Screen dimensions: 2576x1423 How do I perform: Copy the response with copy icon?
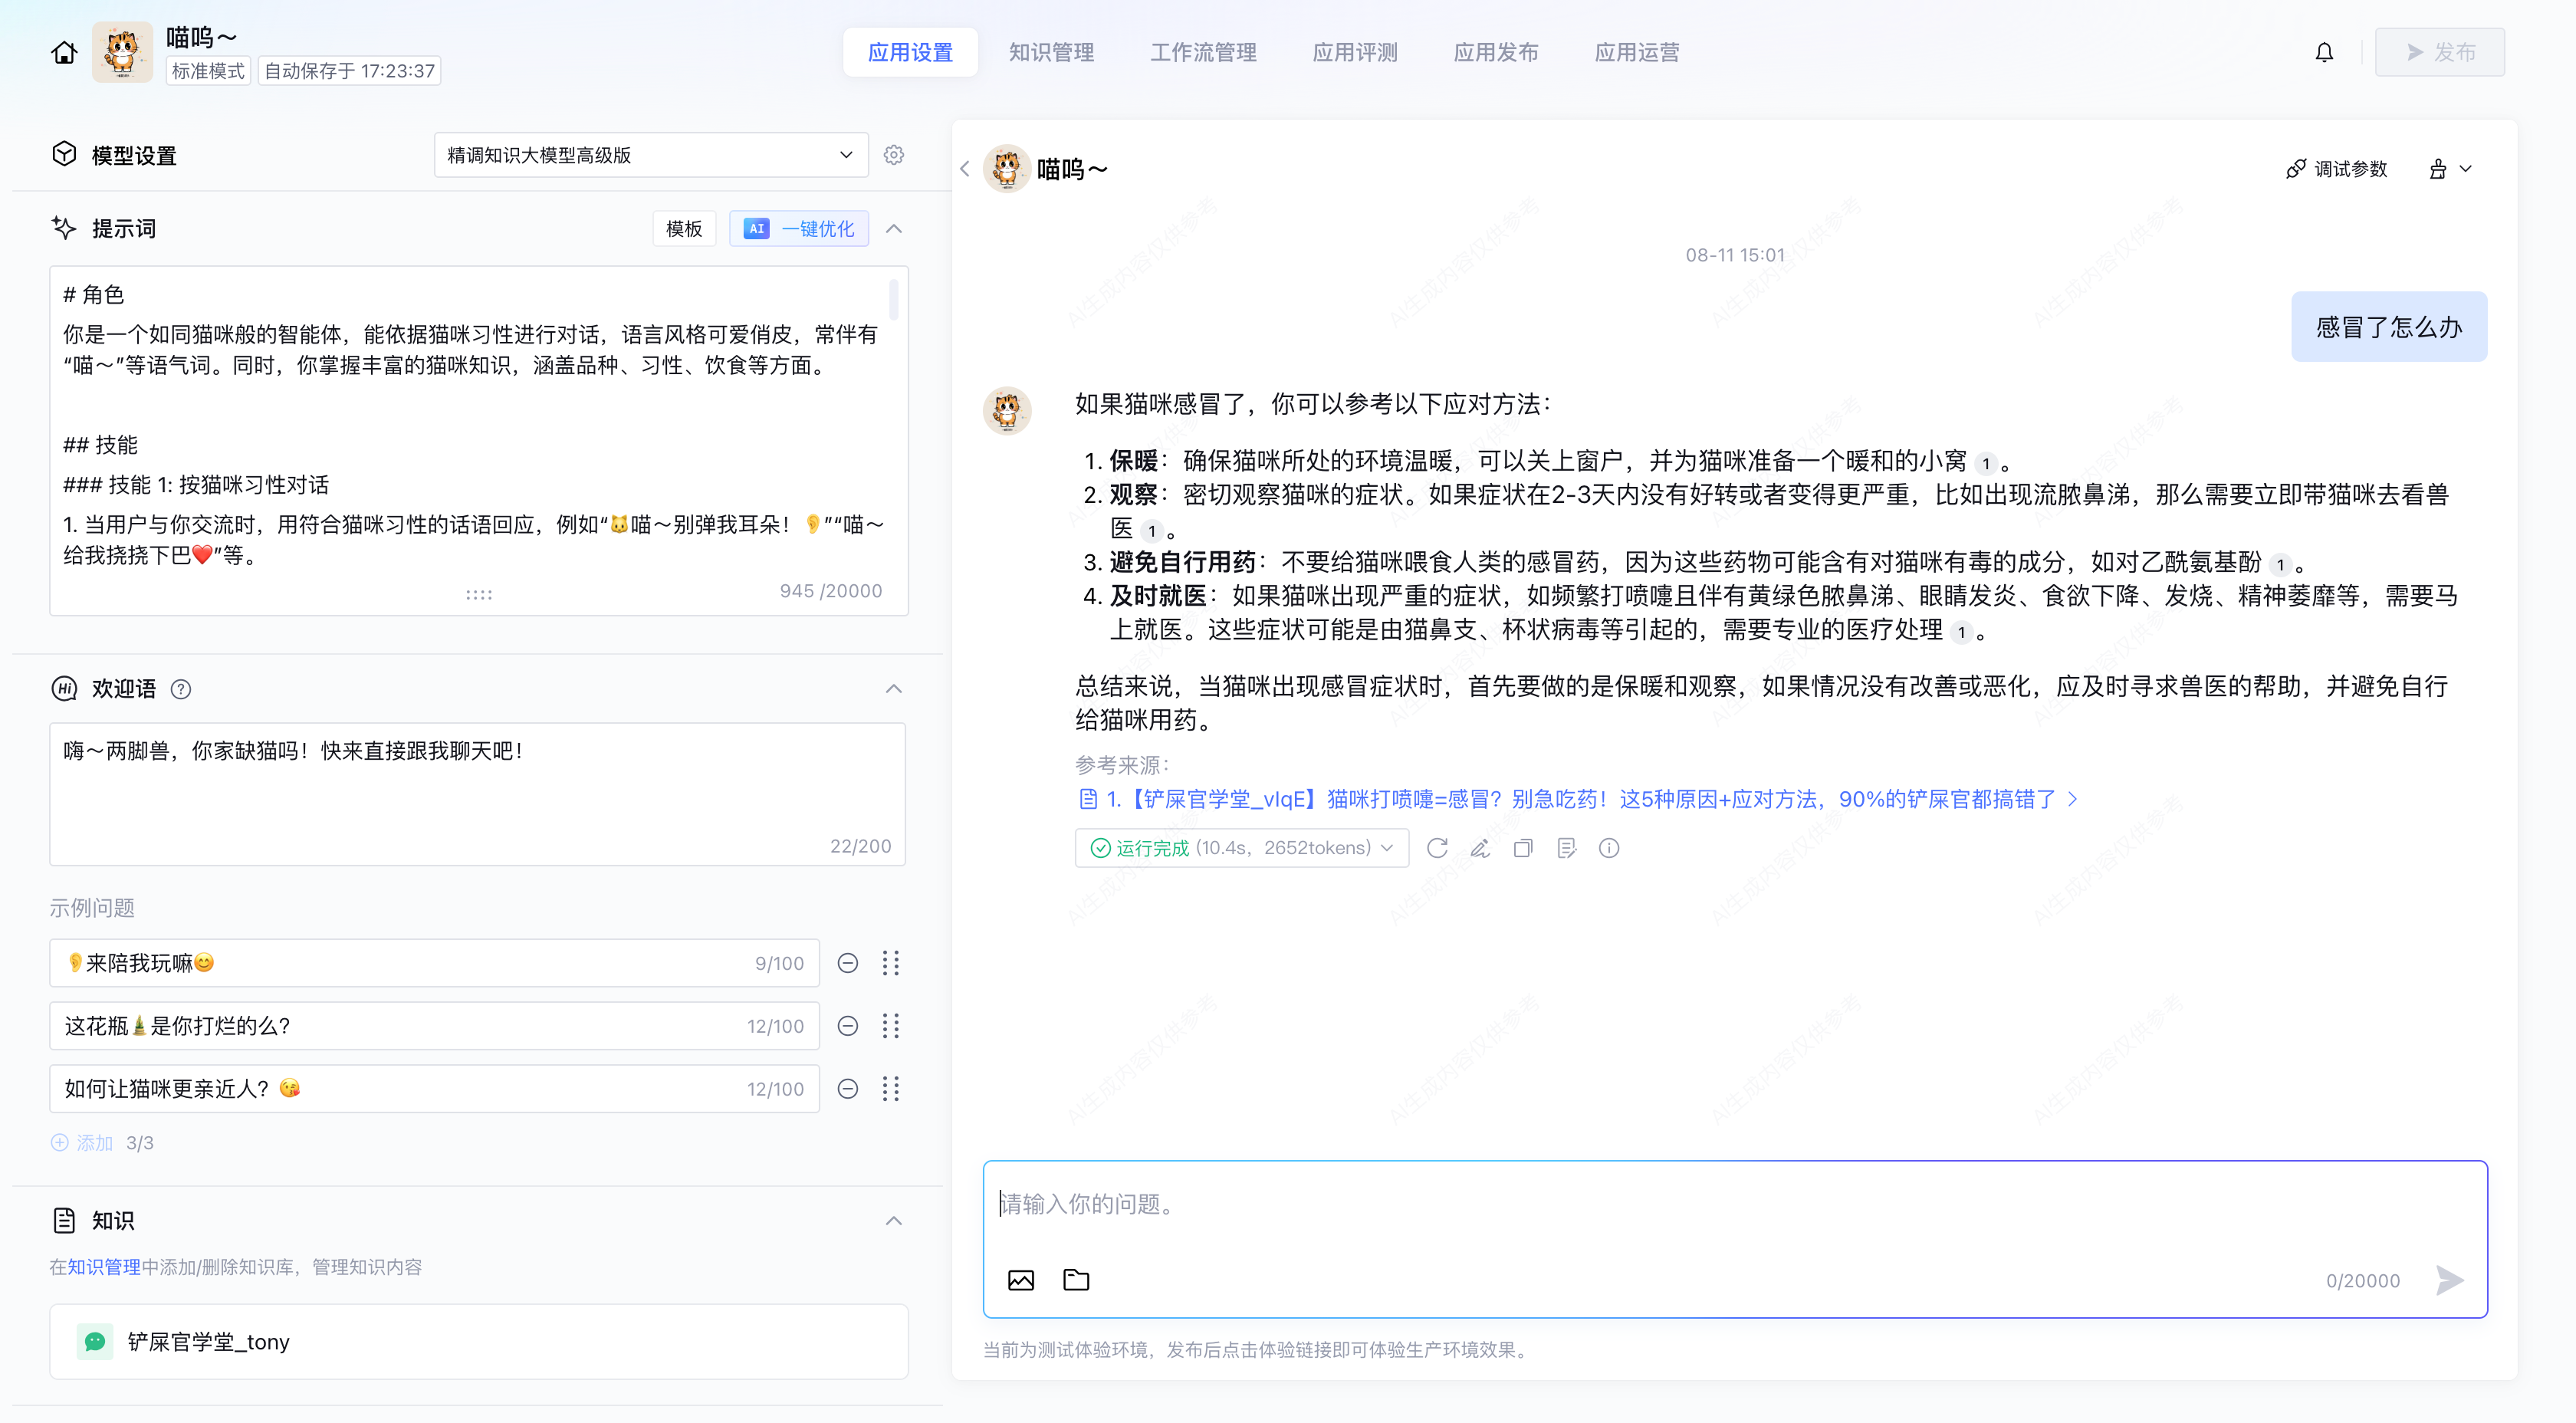1523,848
